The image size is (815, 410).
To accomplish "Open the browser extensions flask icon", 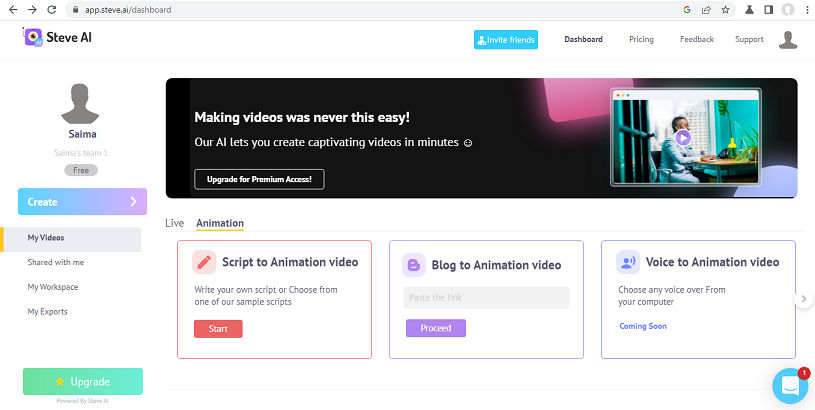I will pos(750,9).
